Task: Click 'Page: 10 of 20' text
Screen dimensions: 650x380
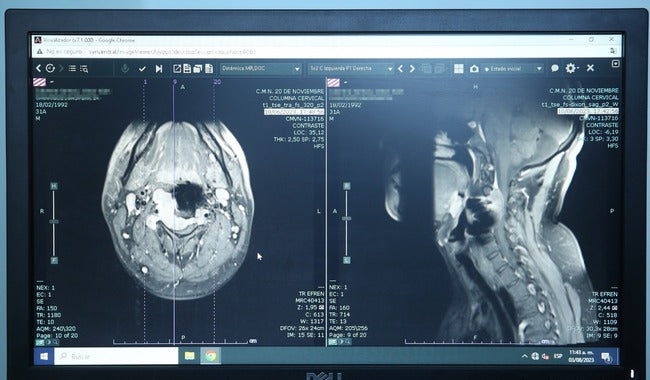Action: (57, 336)
